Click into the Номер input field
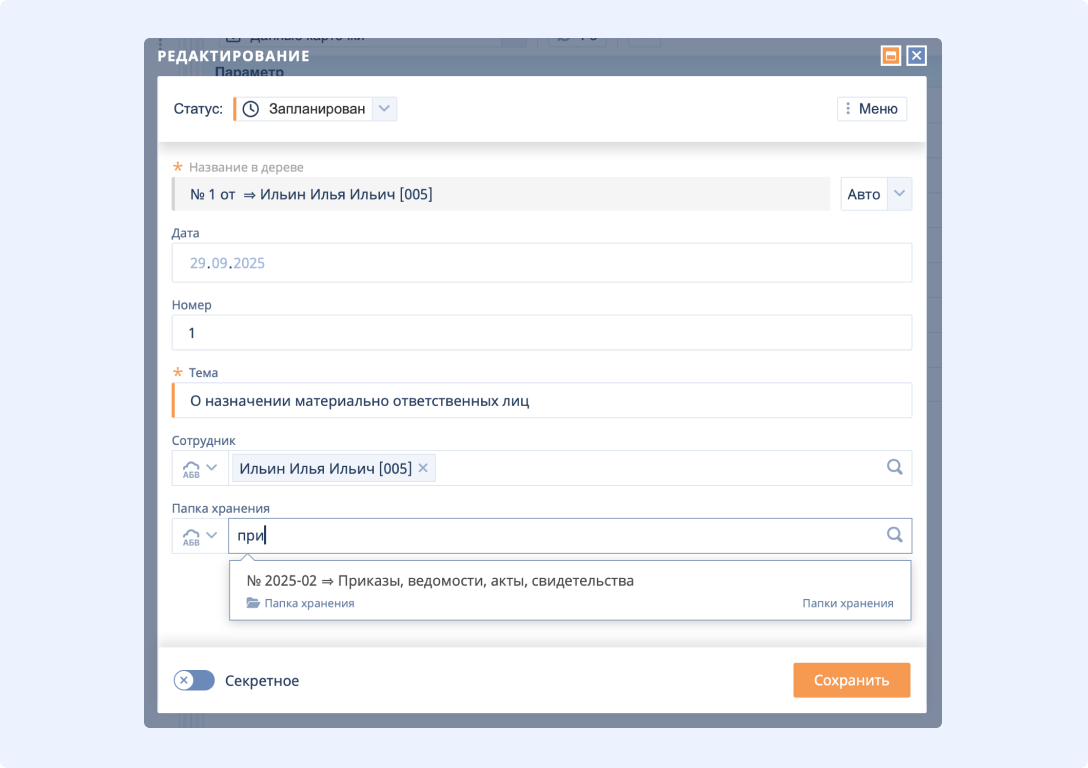 pyautogui.click(x=540, y=333)
